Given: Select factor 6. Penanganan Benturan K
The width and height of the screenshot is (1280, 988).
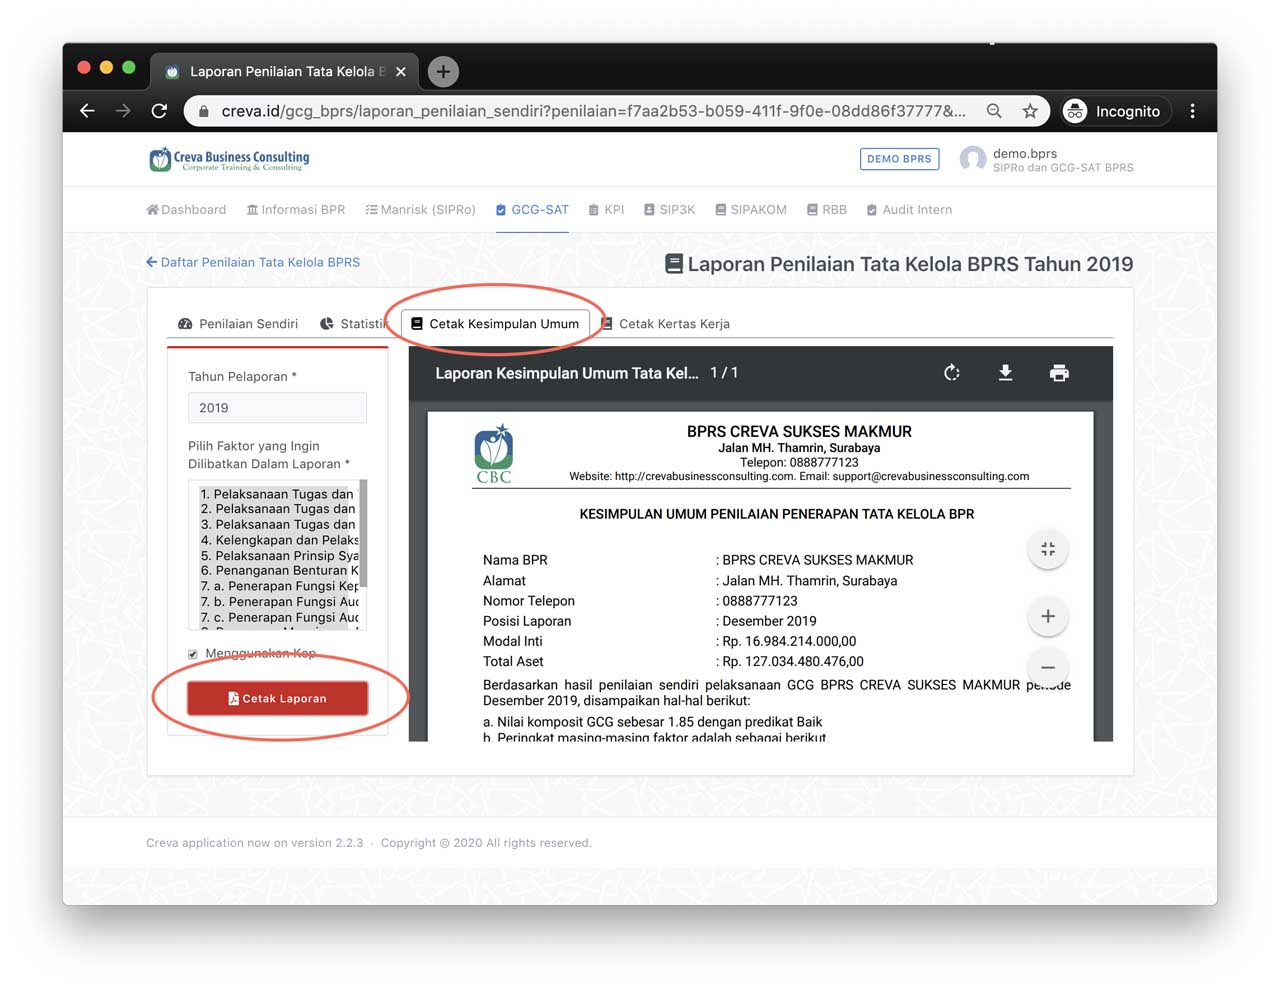Looking at the screenshot, I should (x=278, y=571).
